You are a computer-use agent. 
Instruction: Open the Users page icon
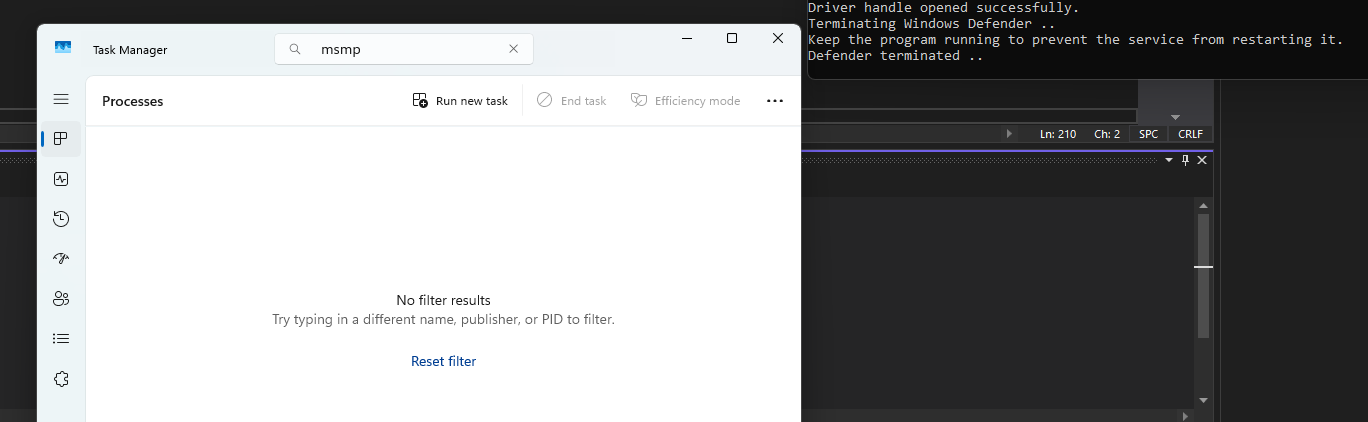point(61,299)
